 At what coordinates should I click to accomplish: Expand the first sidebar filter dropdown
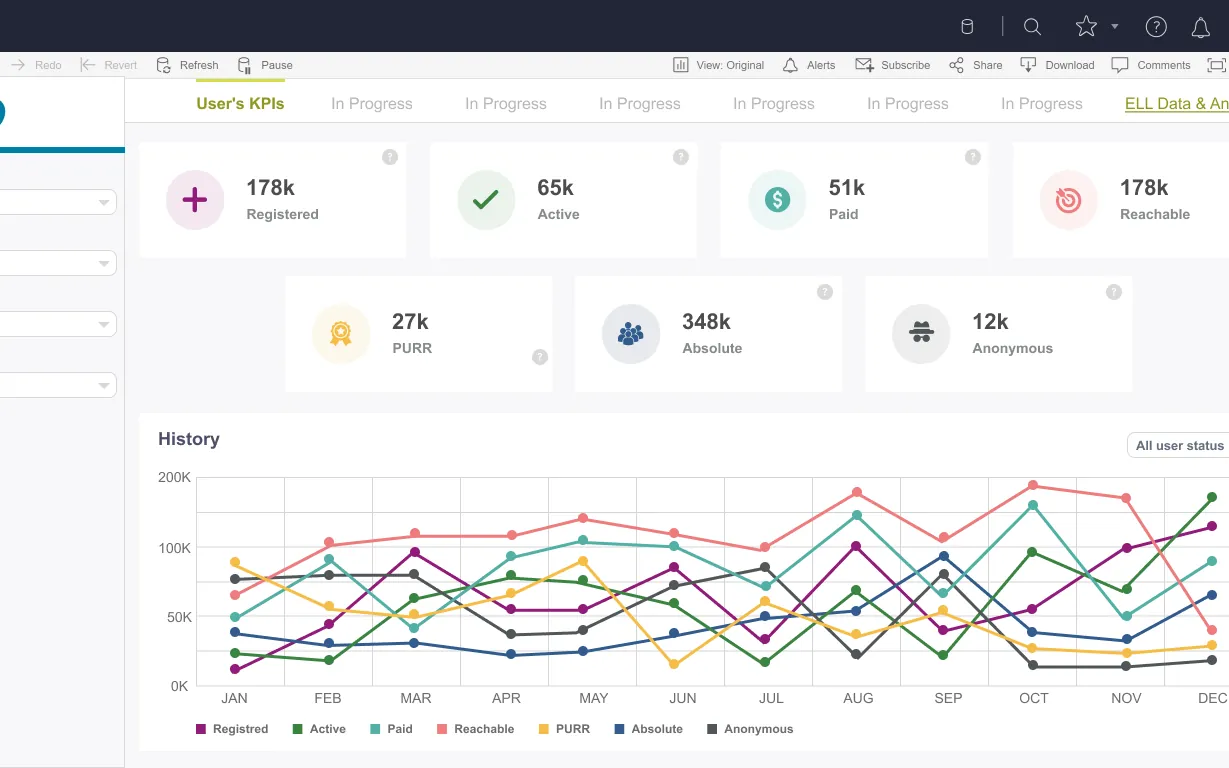[103, 202]
